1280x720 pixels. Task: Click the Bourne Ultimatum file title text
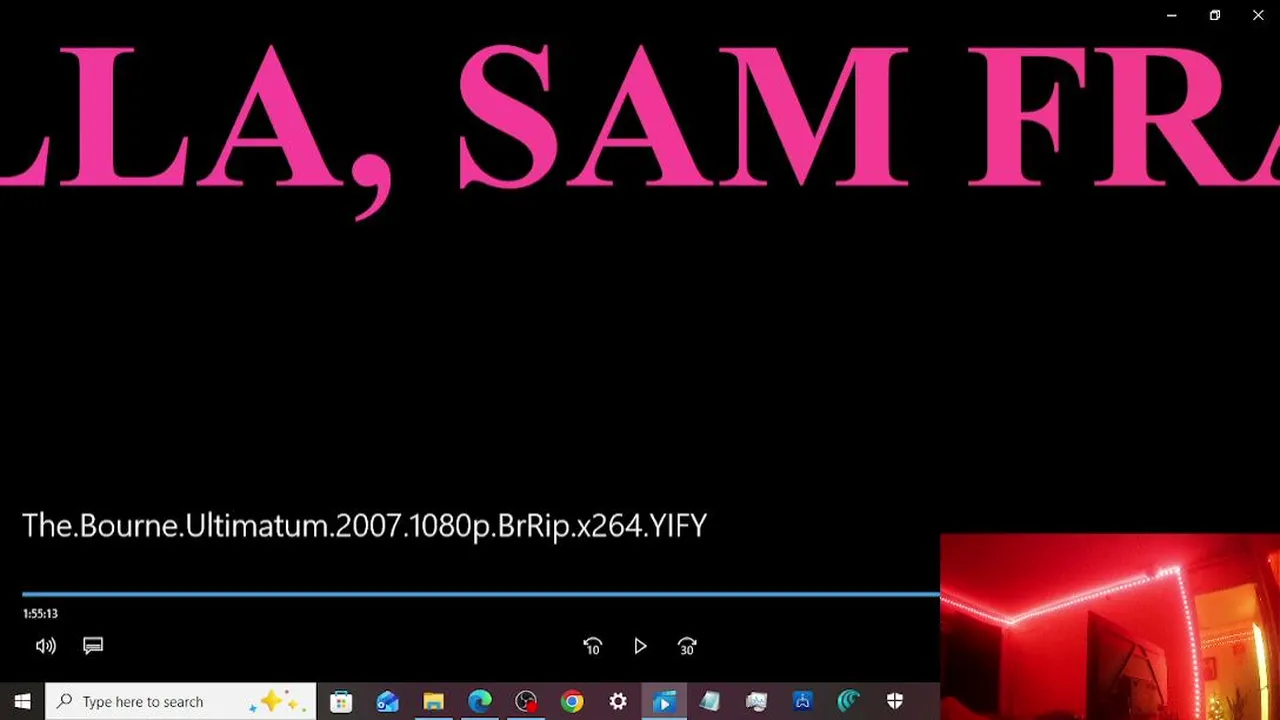[364, 526]
